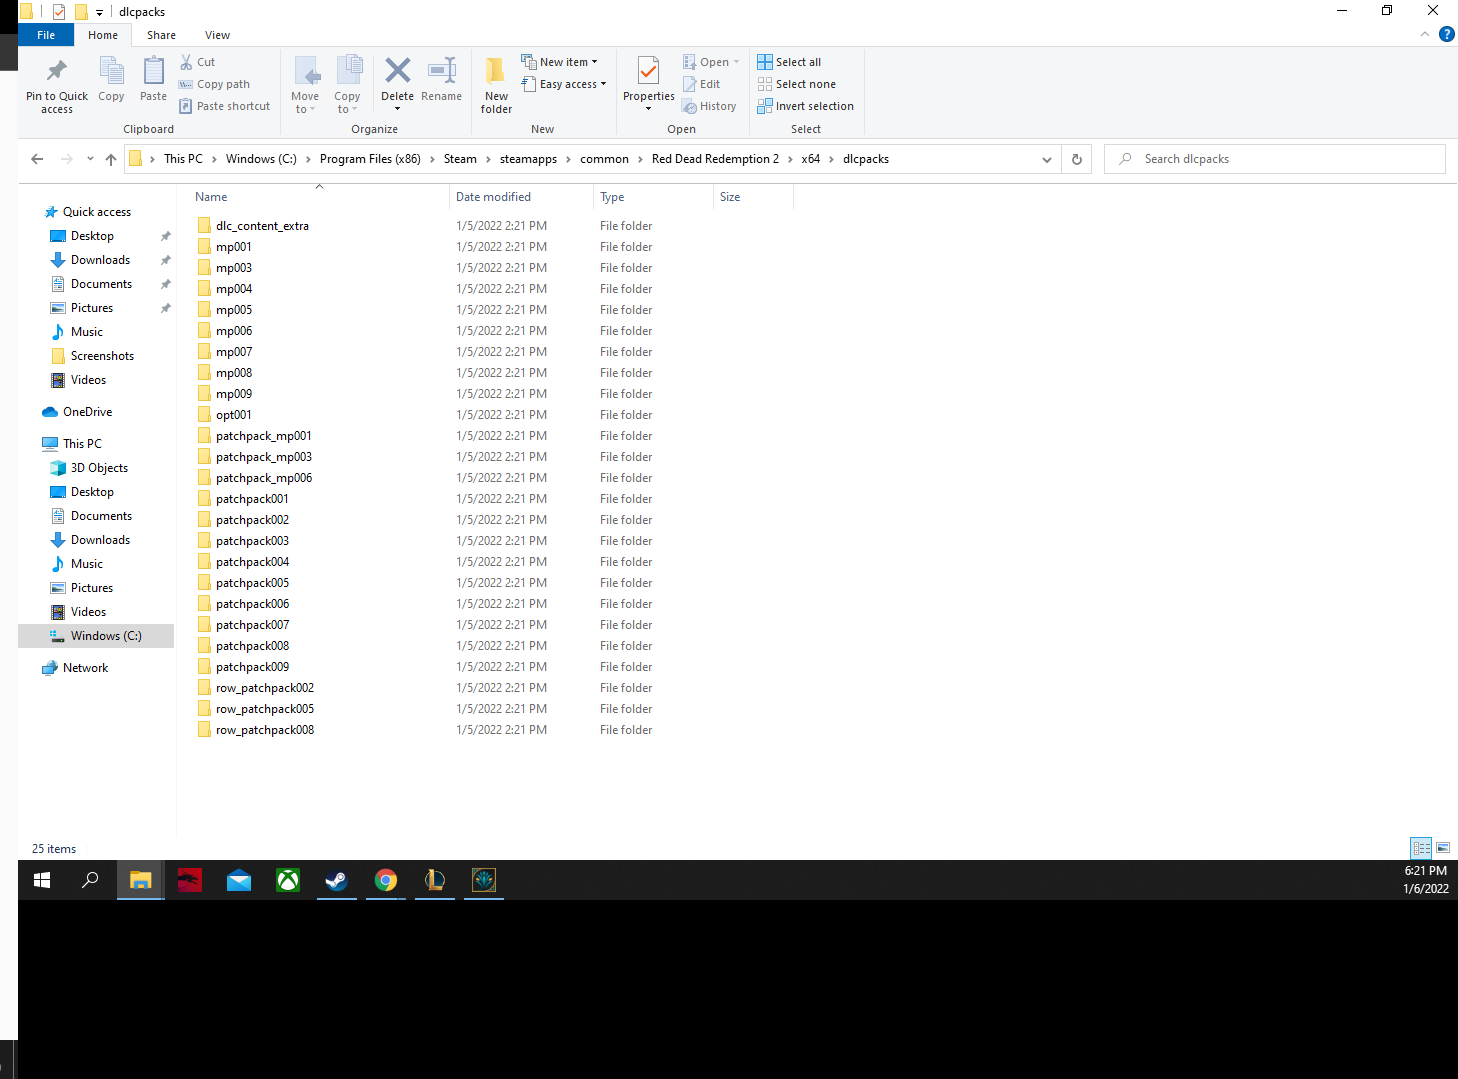This screenshot has width=1458, height=1079.
Task: Open Properties from the ribbon
Action: [x=648, y=72]
